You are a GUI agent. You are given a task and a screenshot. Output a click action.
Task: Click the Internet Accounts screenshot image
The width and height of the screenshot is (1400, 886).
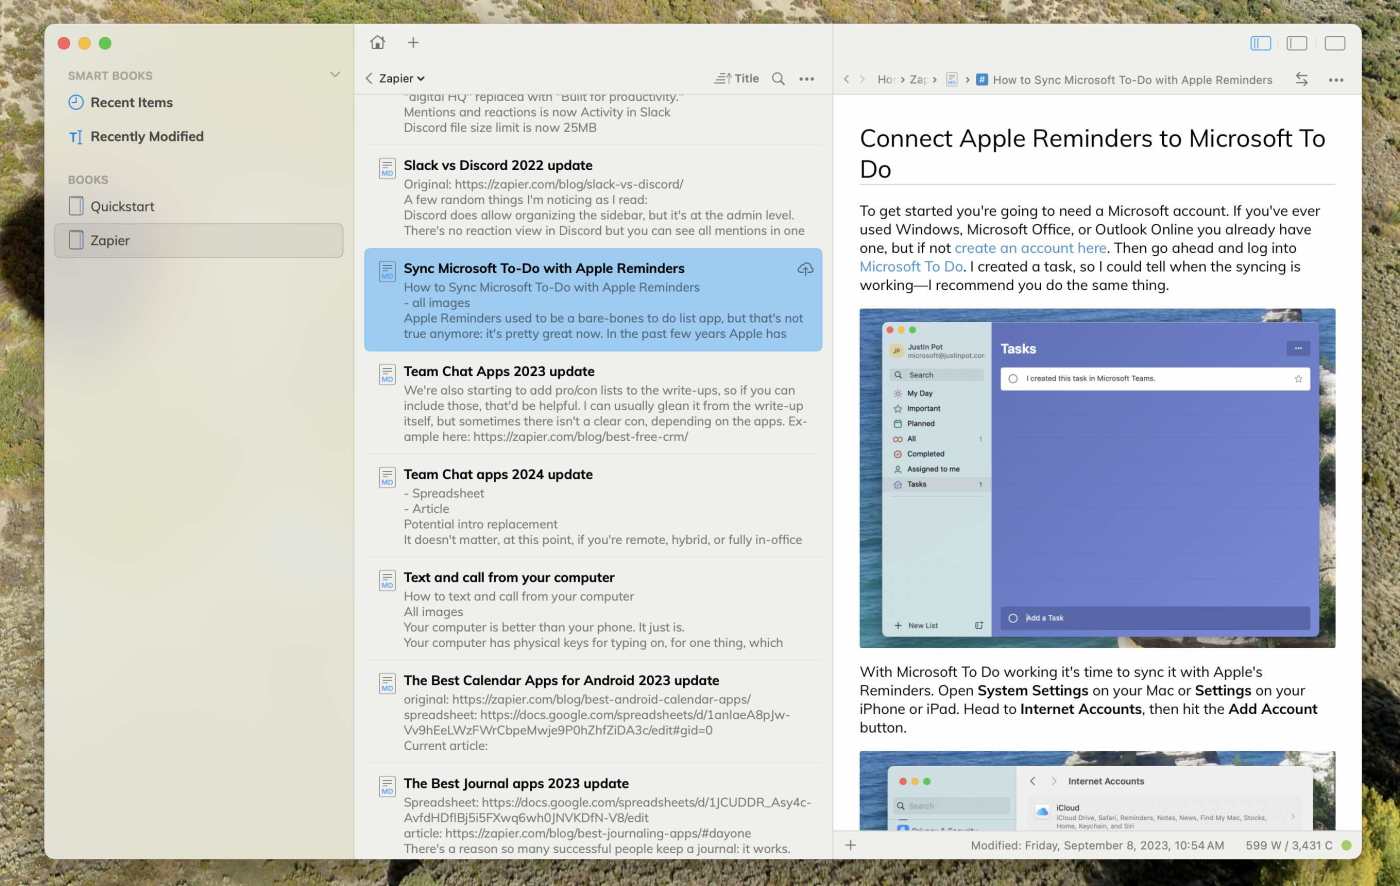(1097, 791)
